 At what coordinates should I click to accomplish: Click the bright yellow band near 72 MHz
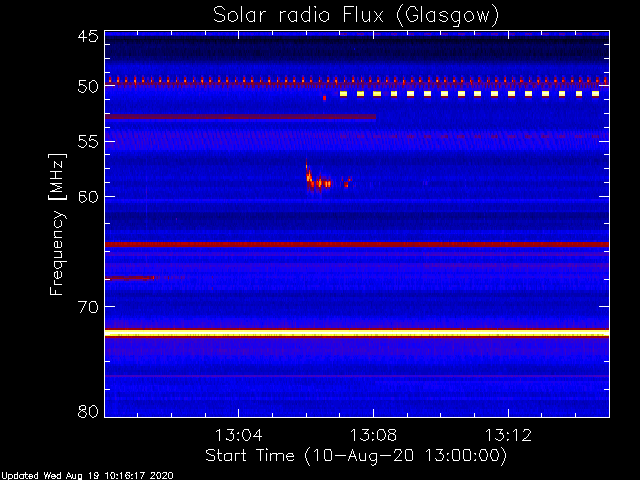point(357,333)
